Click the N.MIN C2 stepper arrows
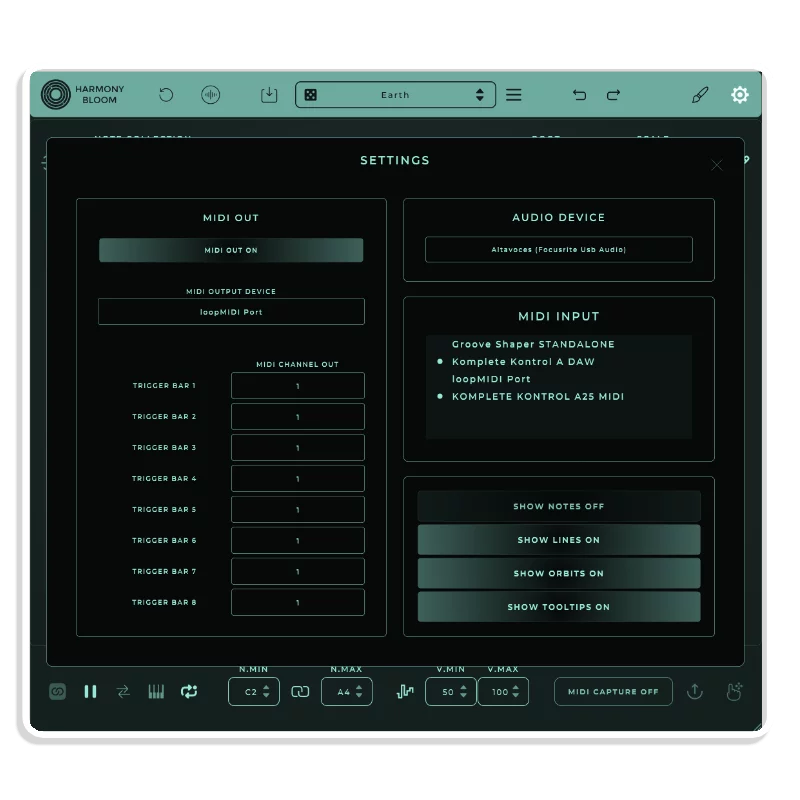 [266, 692]
